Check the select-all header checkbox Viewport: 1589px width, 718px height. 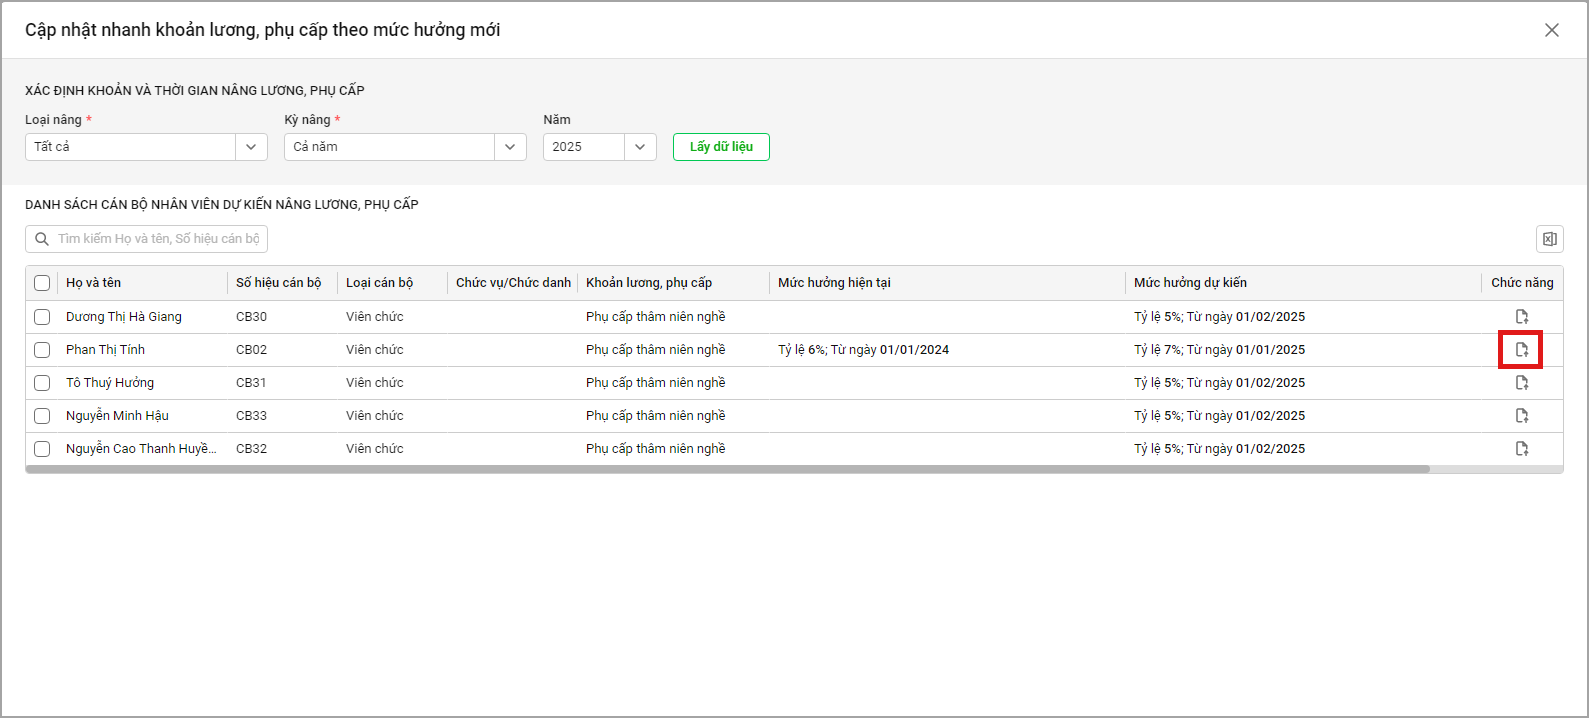[x=42, y=283]
